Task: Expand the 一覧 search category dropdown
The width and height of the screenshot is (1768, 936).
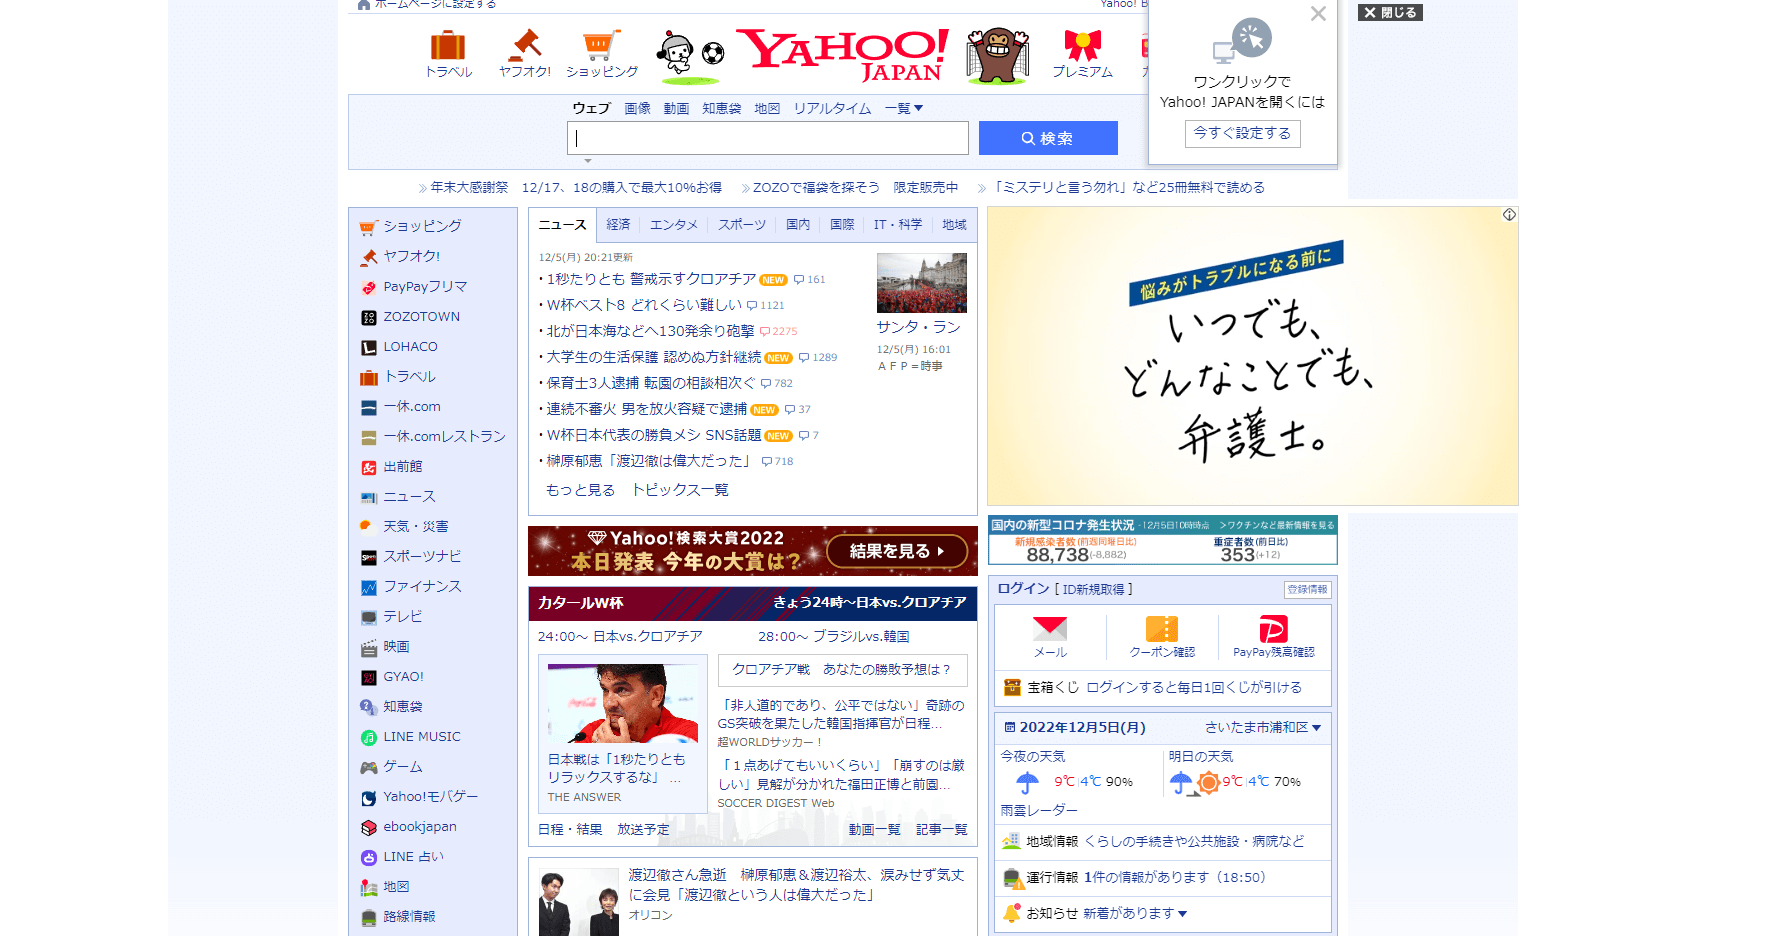Action: [x=903, y=108]
